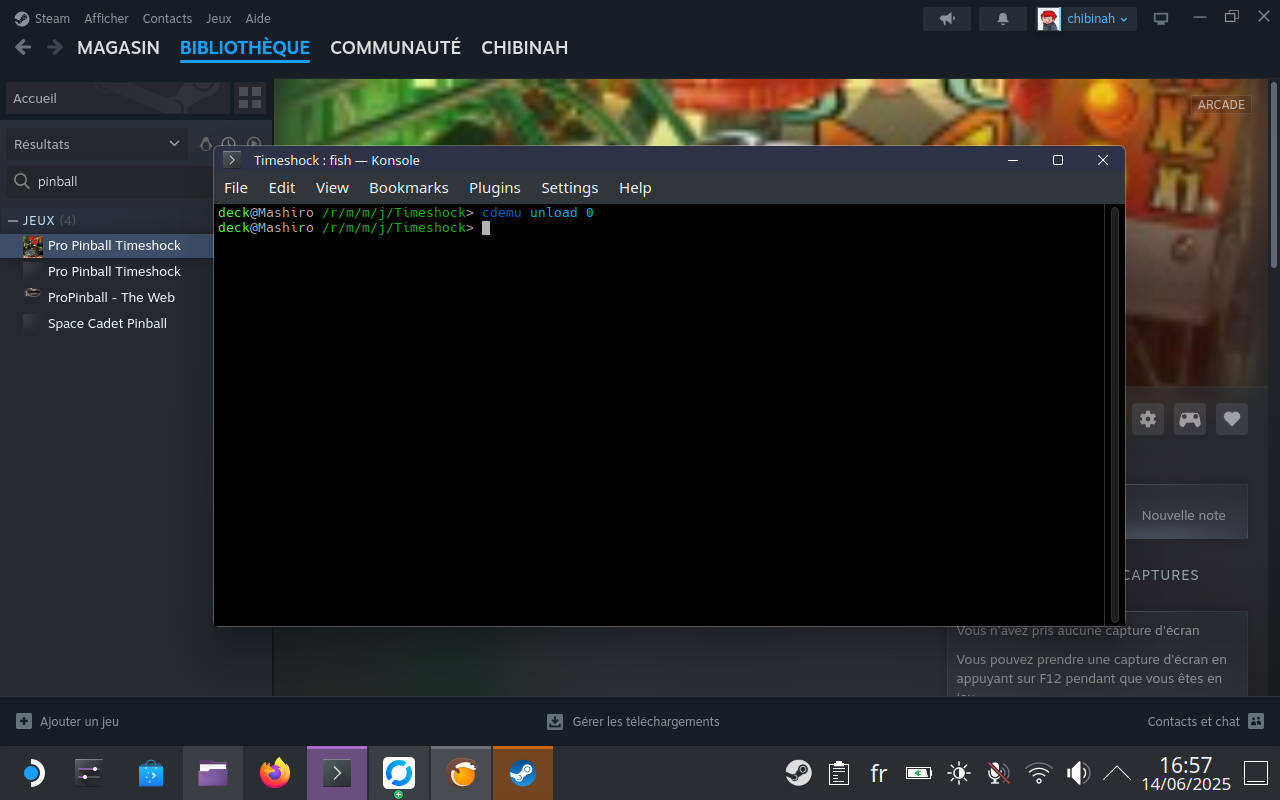This screenshot has width=1280, height=800.
Task: Click the ARCADE tag label
Action: click(1221, 104)
